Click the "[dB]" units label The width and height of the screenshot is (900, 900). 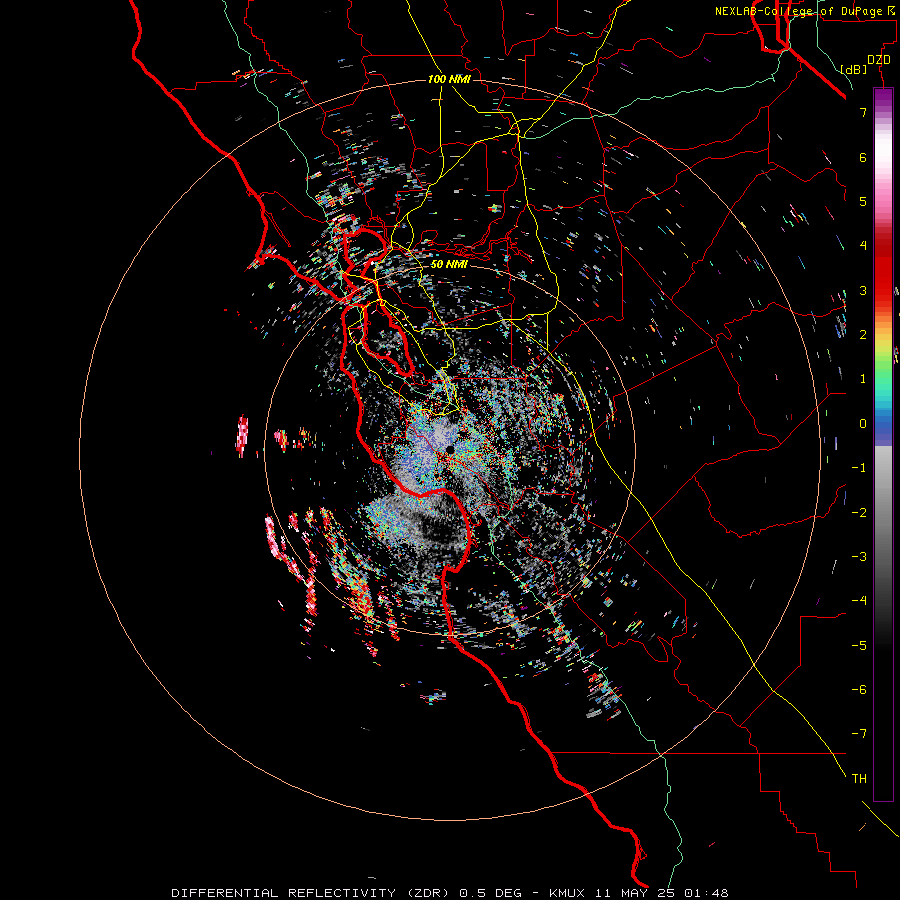point(854,69)
